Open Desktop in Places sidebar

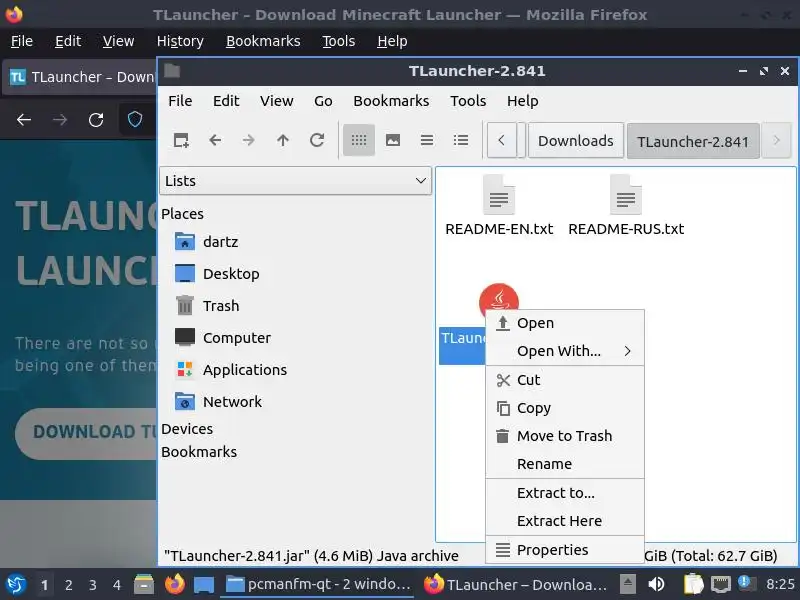[217, 273]
